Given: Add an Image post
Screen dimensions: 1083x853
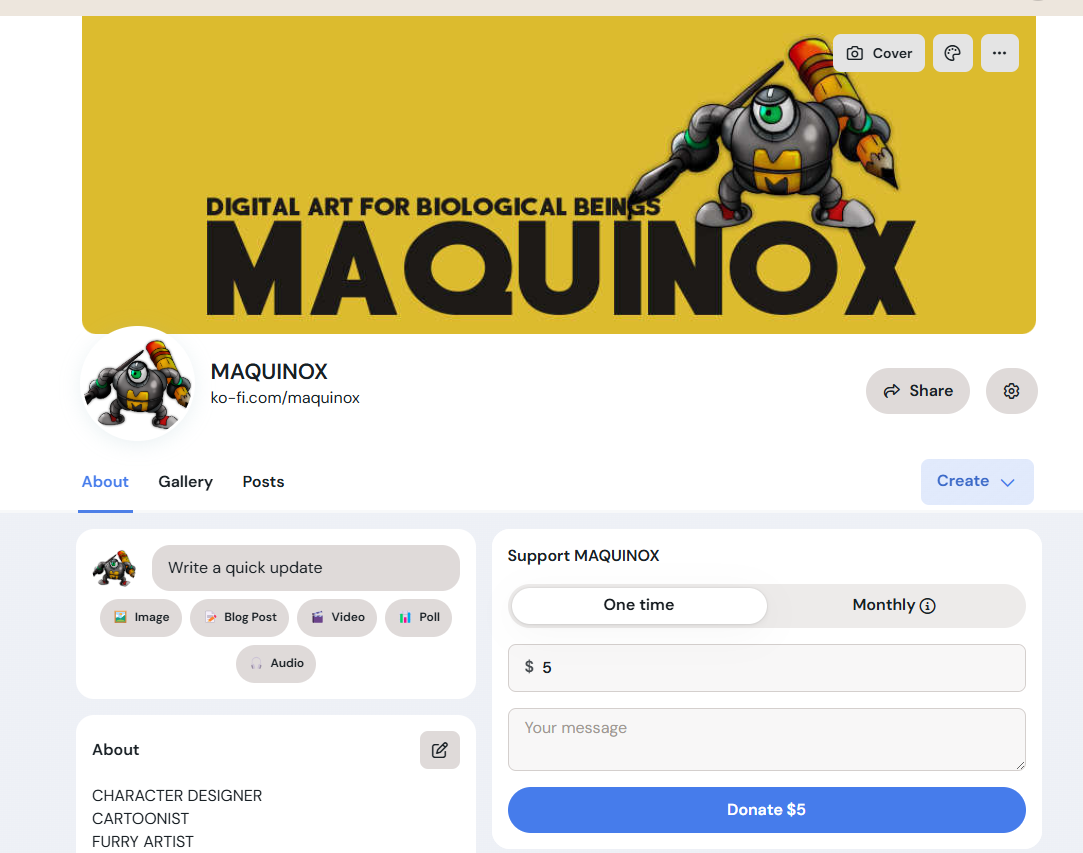Looking at the screenshot, I should [x=141, y=617].
